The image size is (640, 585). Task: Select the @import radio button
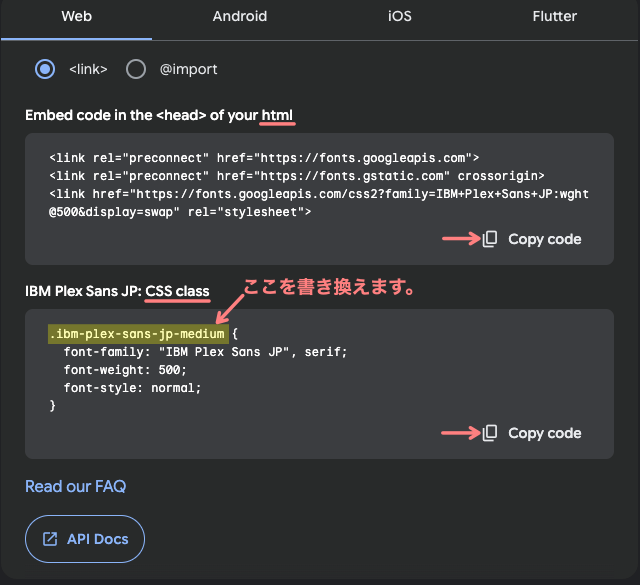pos(136,69)
